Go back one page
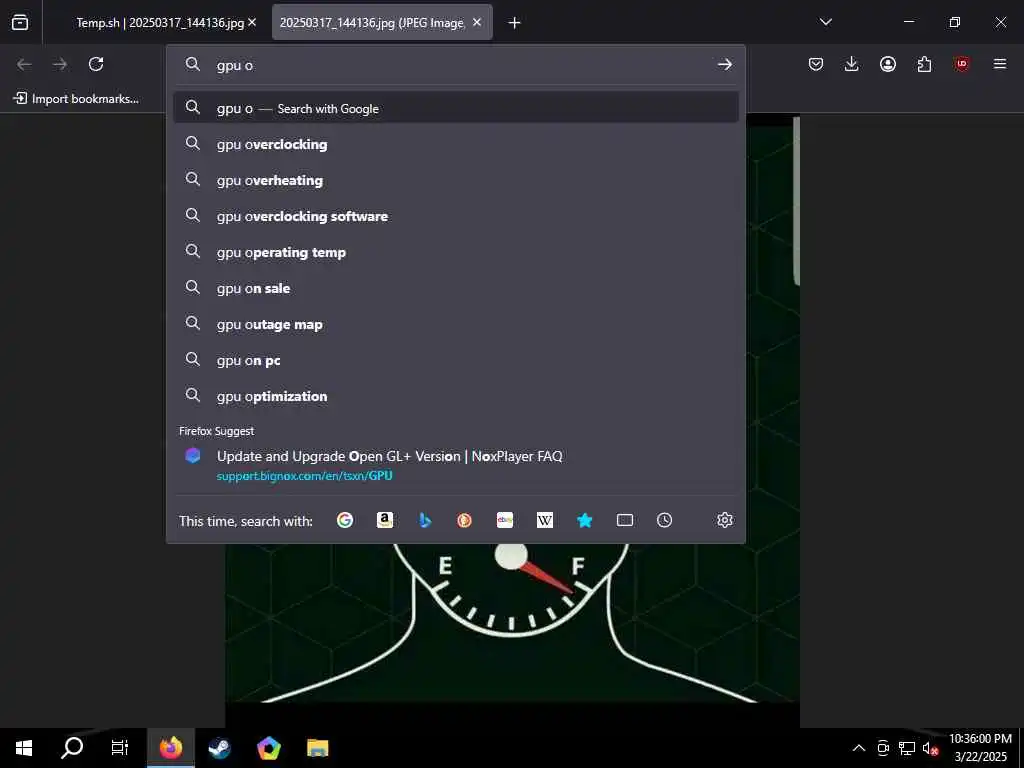Screen dimensions: 1024x768 click(x=24, y=64)
